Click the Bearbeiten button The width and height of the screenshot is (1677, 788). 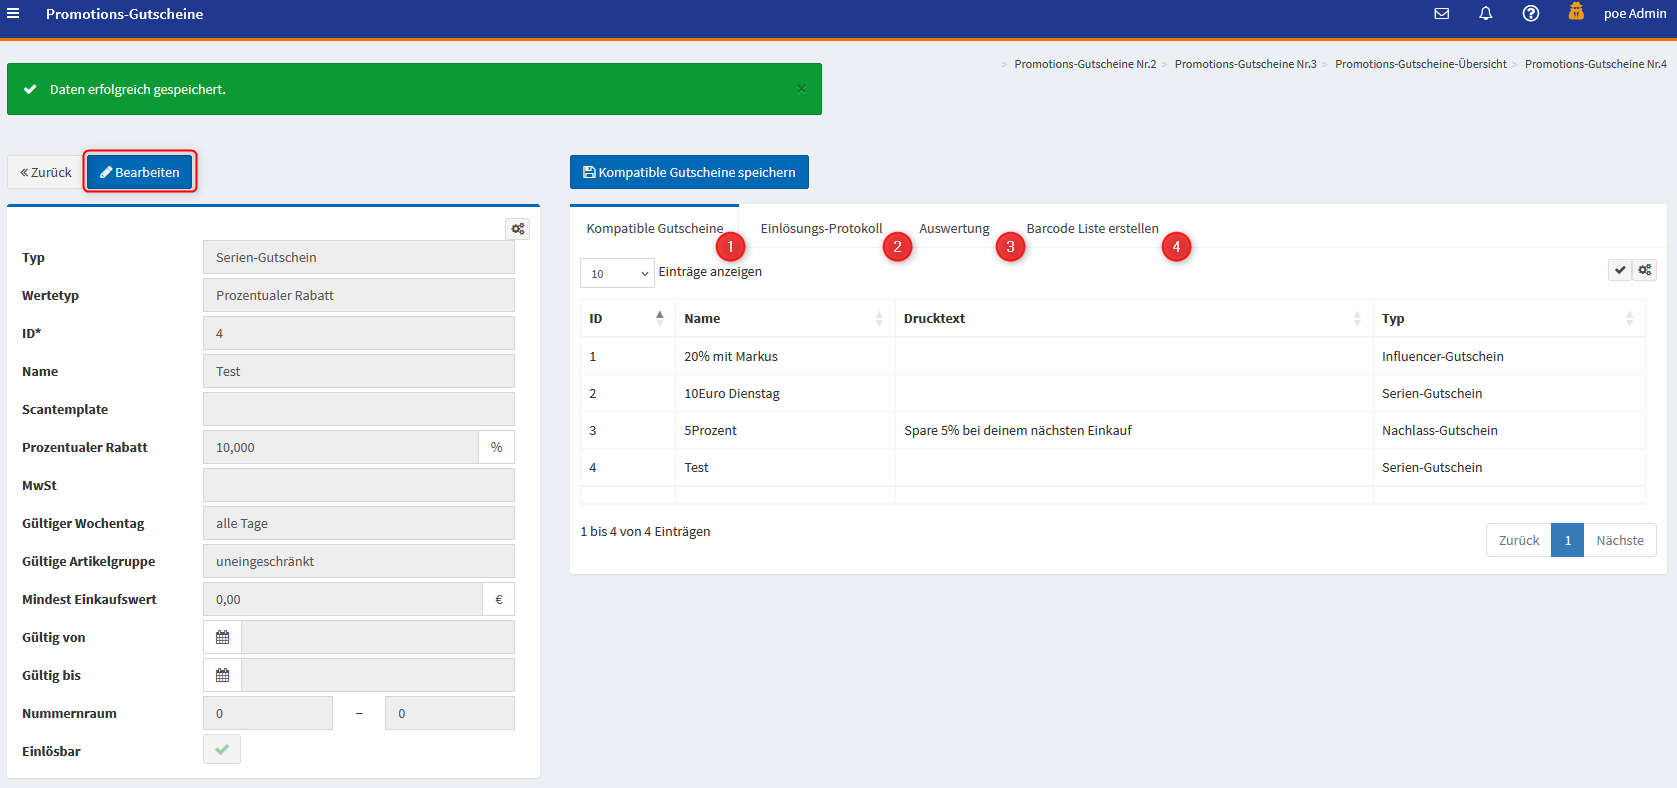[140, 172]
